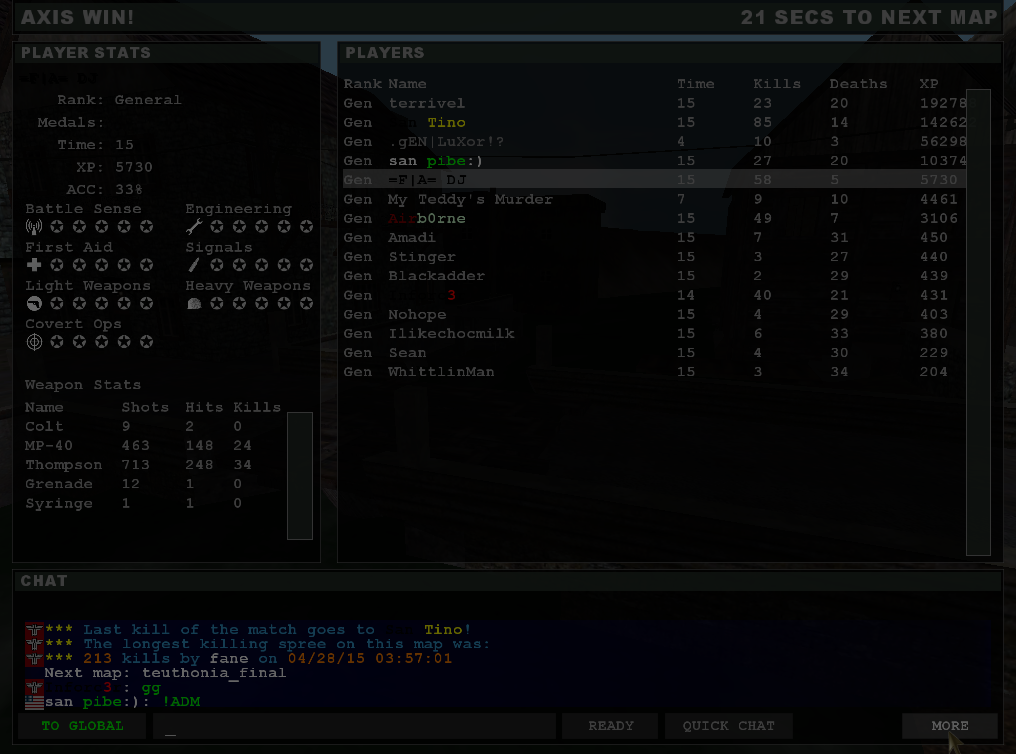This screenshot has height=754, width=1016.
Task: Select player WhittlinMan in the list
Action: click(x=654, y=372)
